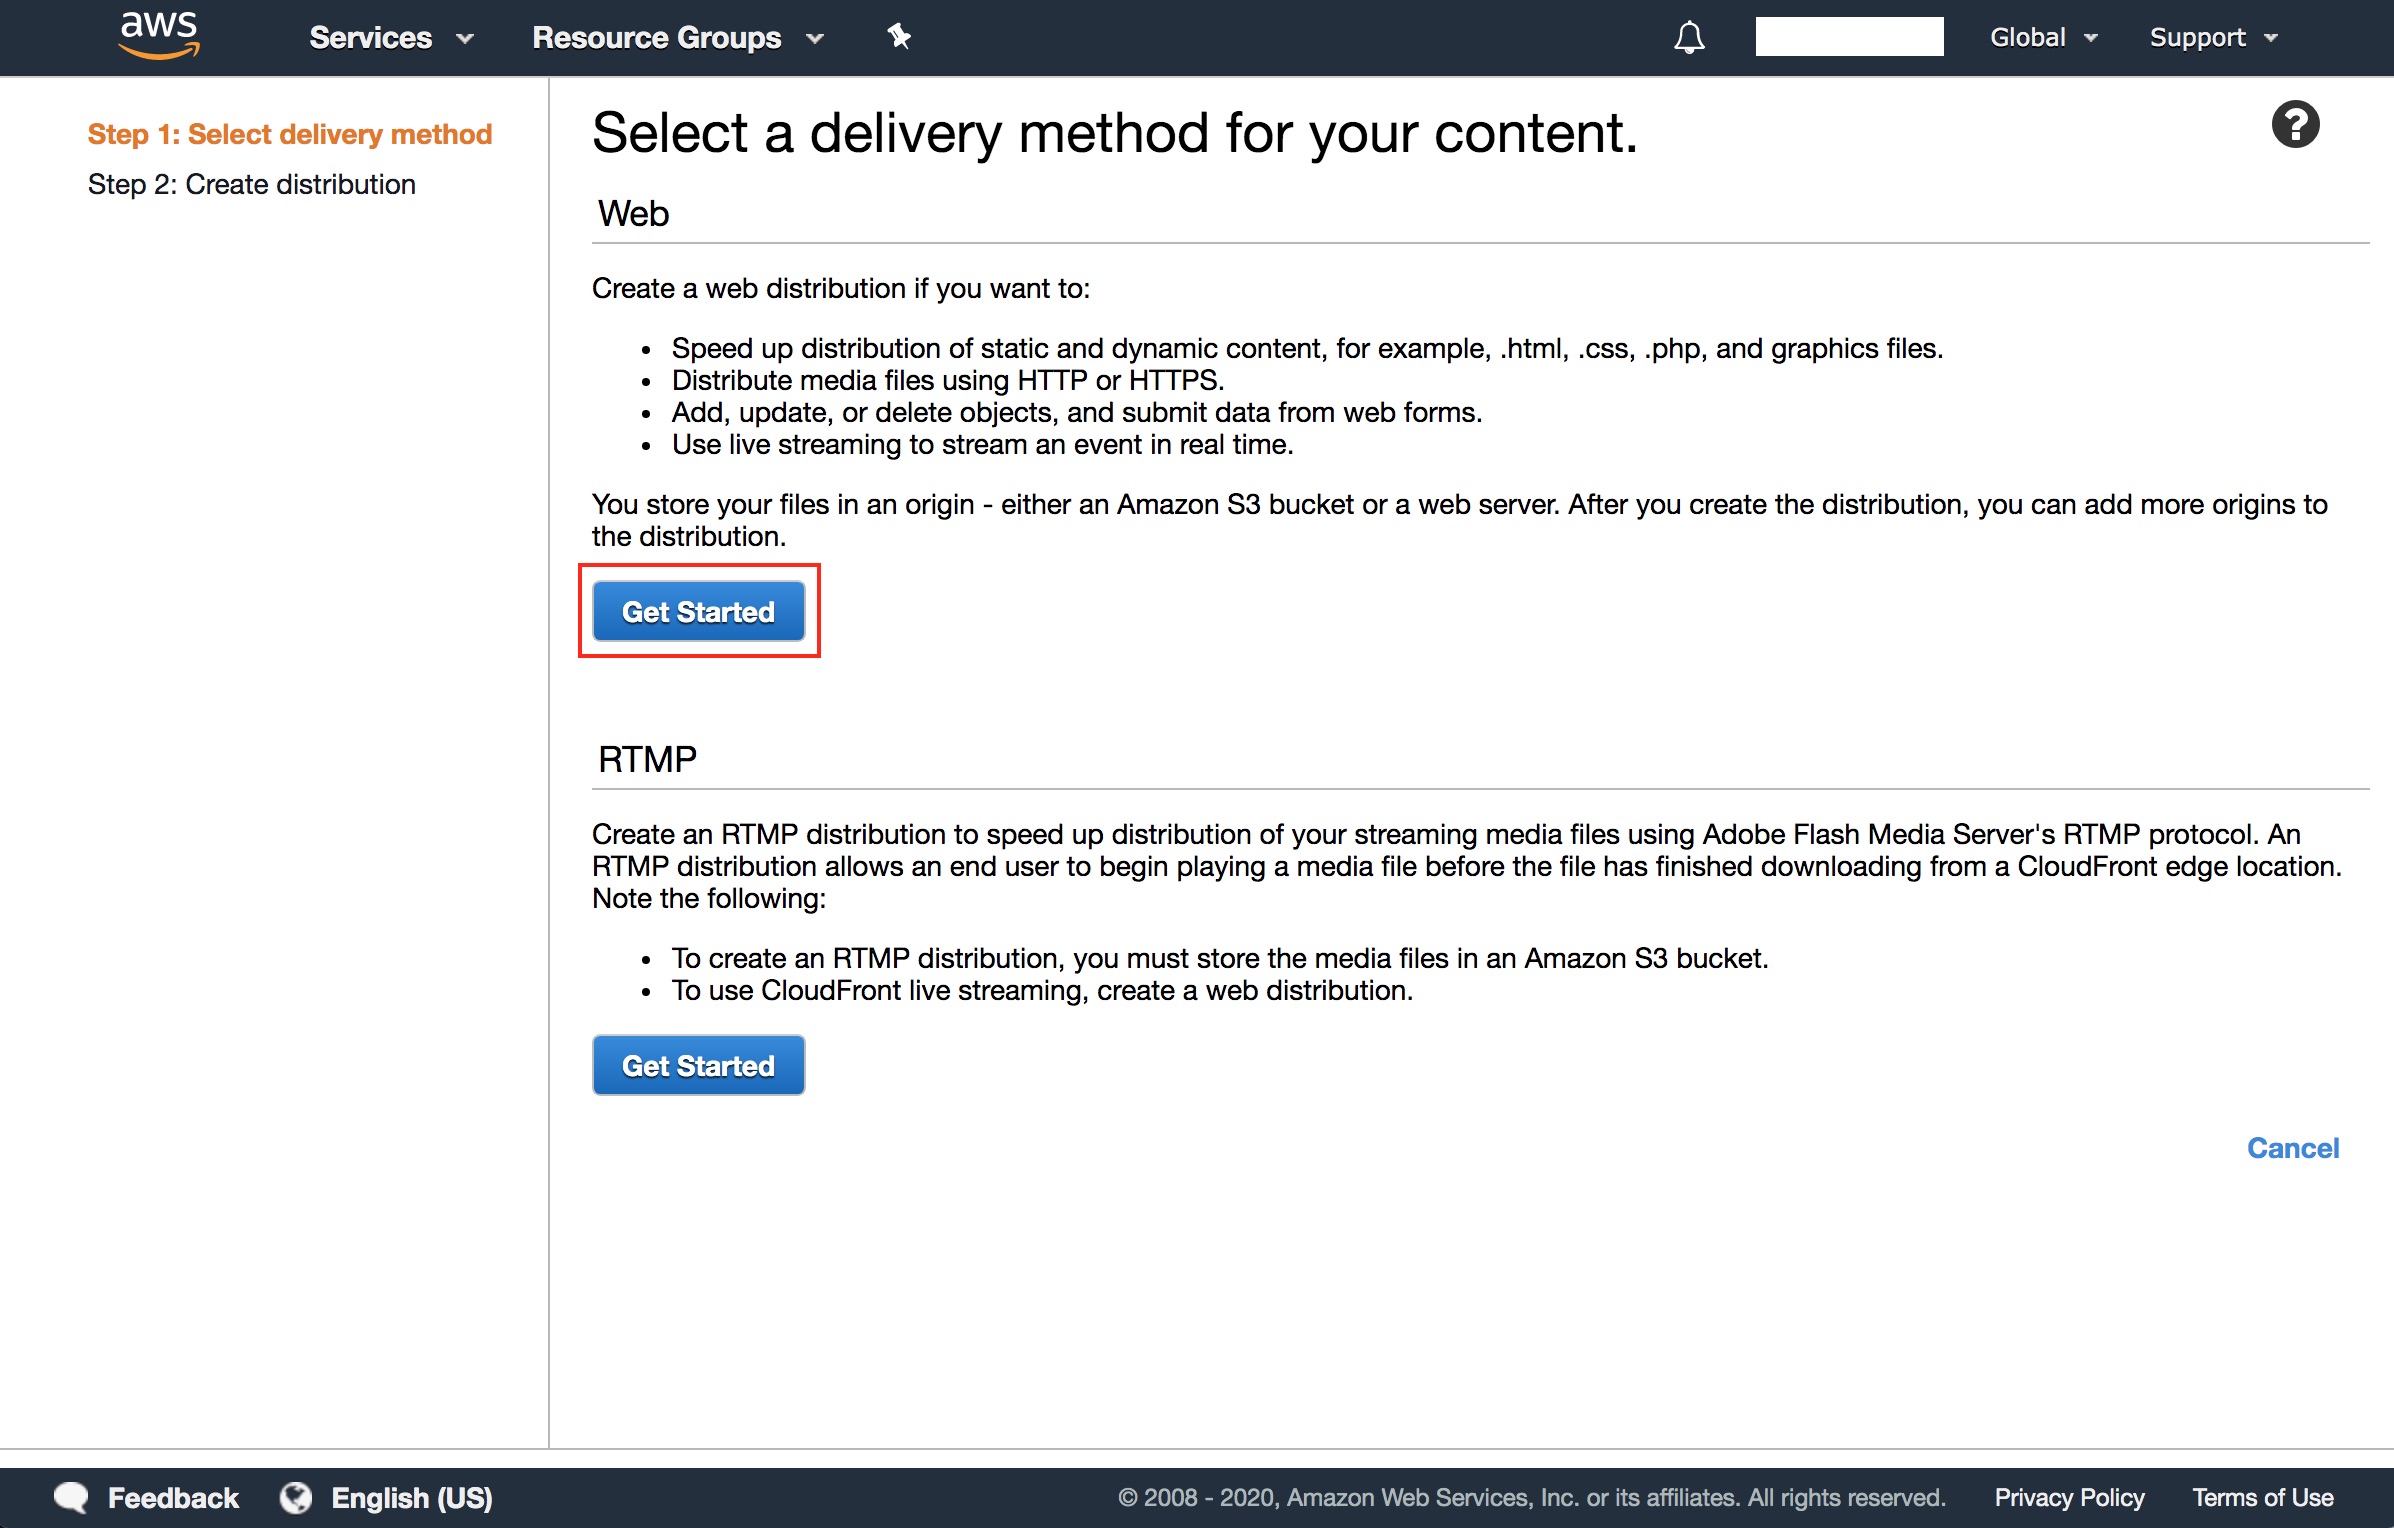Image resolution: width=2394 pixels, height=1528 pixels.
Task: Select Step 1: Select delivery method
Action: pos(290,134)
